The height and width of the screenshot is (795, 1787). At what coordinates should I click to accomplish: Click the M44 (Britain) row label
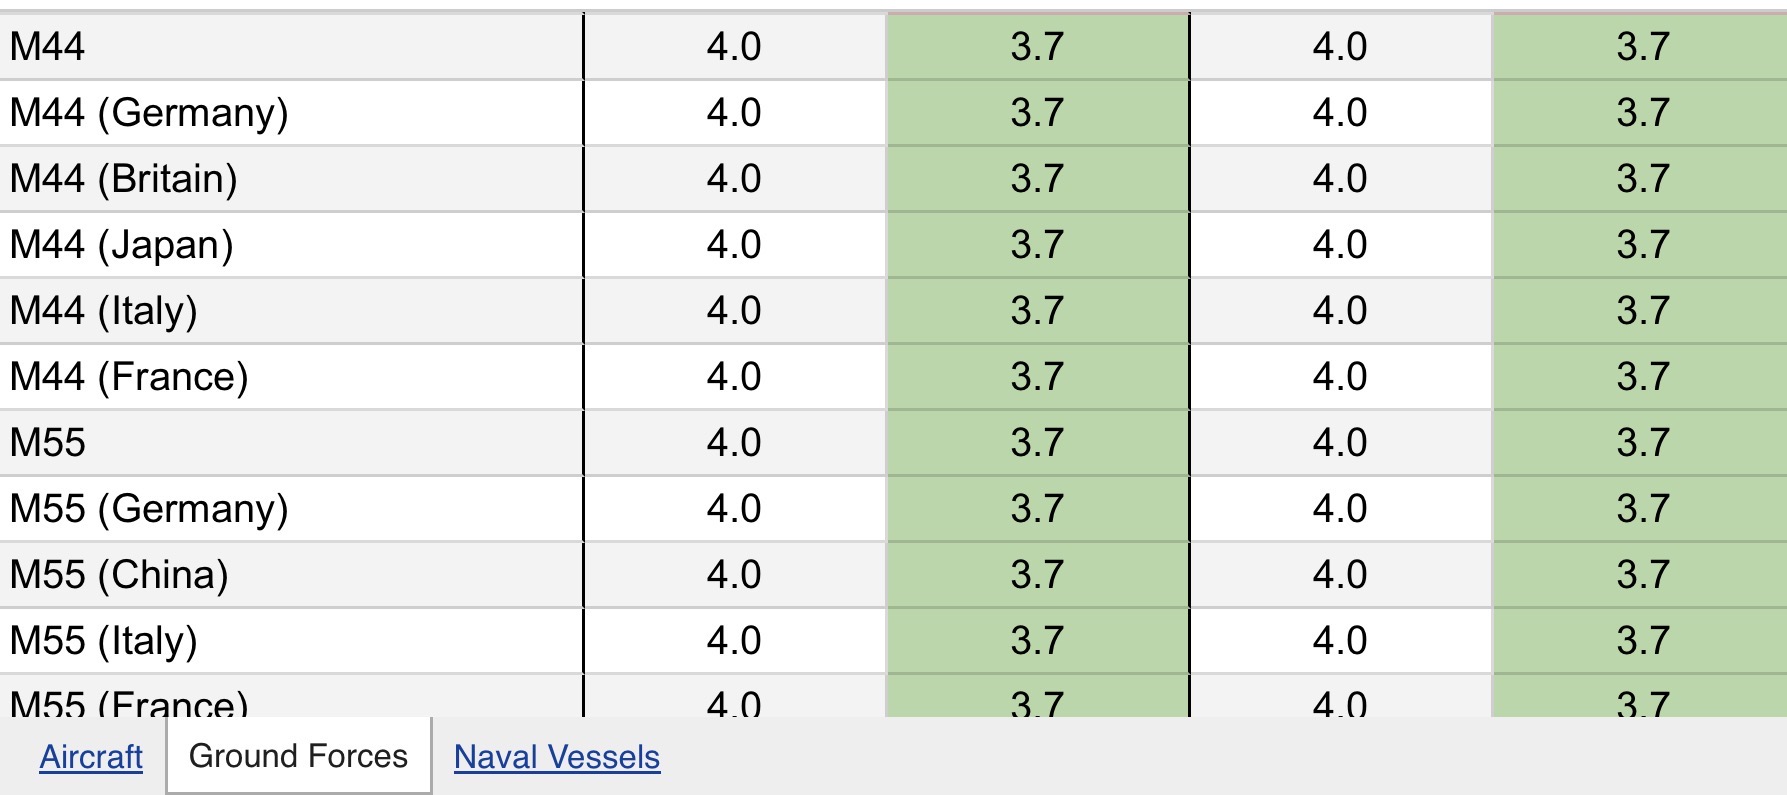pyautogui.click(x=291, y=179)
